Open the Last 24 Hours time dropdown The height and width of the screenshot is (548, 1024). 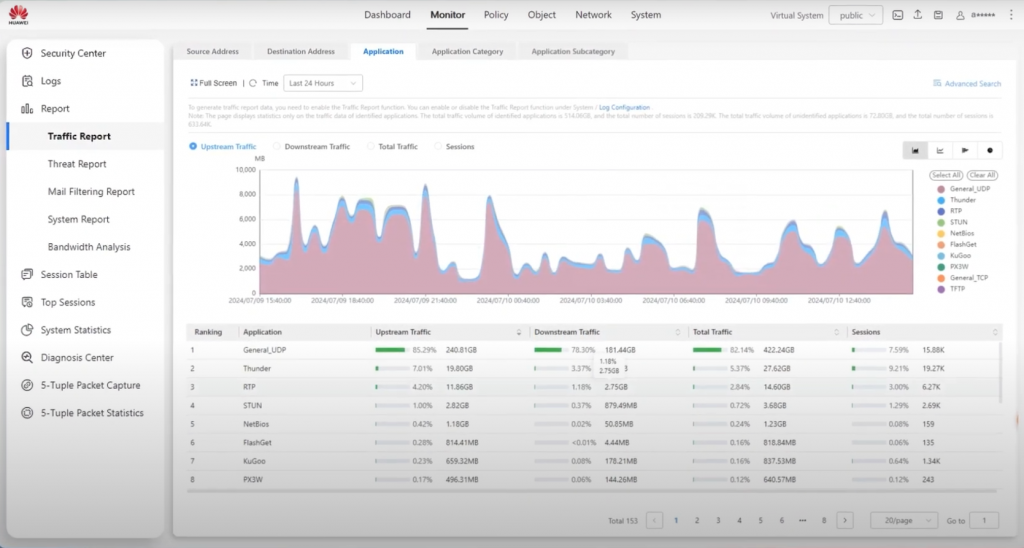323,83
